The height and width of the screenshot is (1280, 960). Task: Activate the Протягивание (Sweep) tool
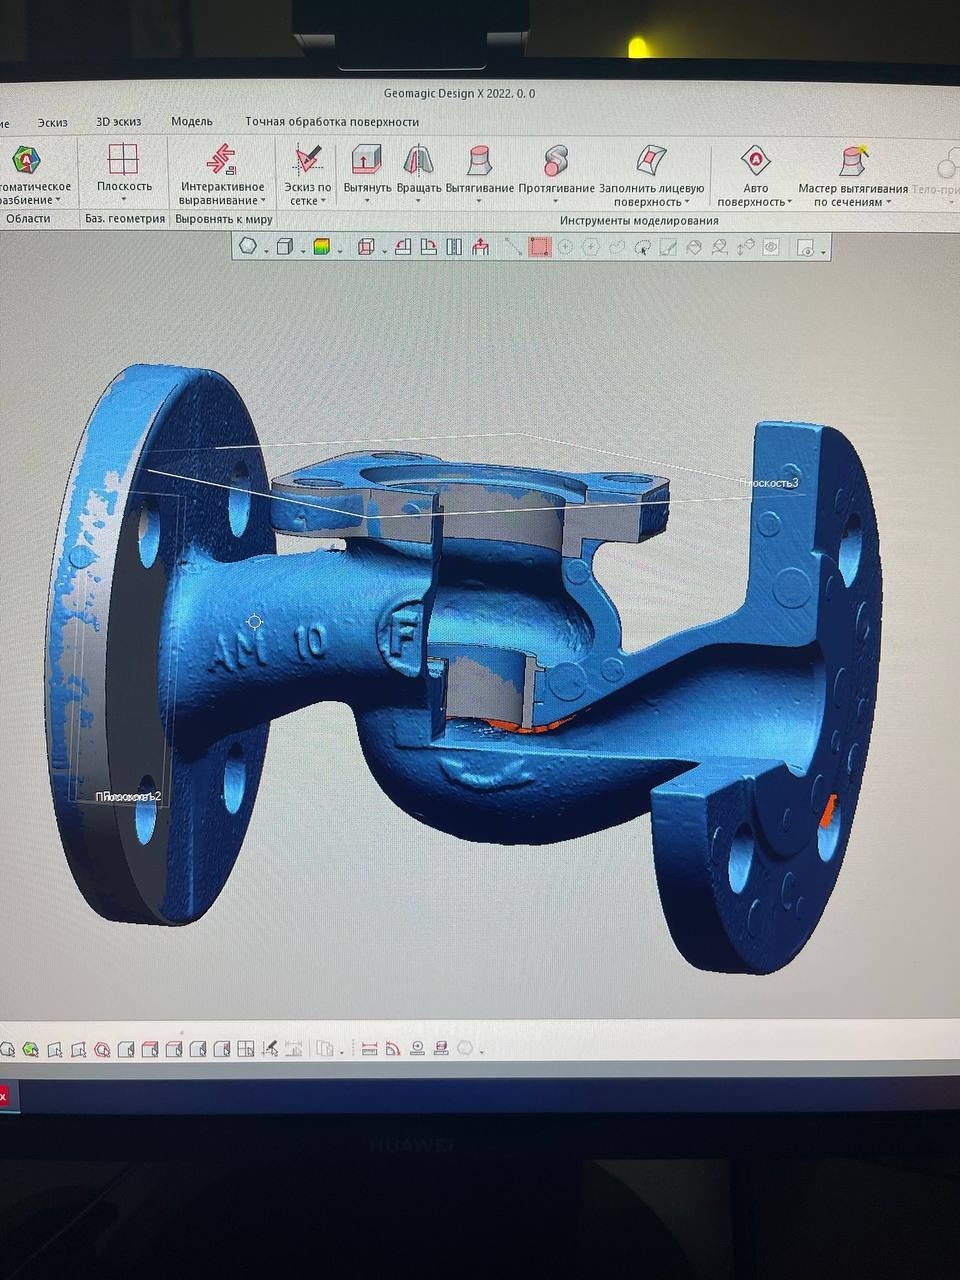coord(556,160)
